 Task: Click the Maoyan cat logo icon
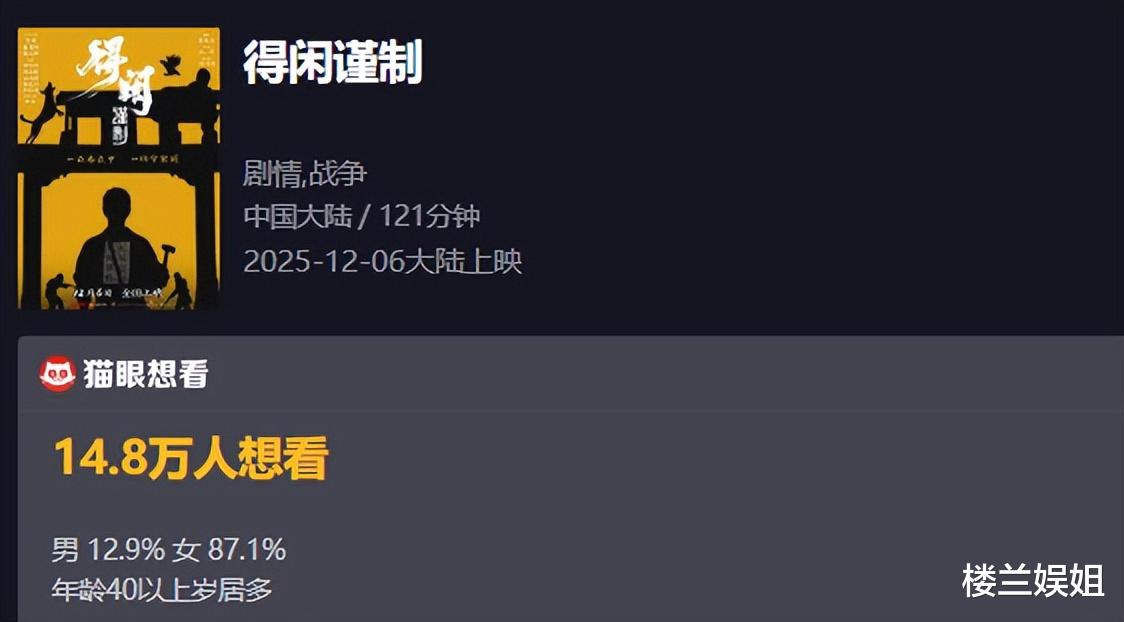pos(57,374)
